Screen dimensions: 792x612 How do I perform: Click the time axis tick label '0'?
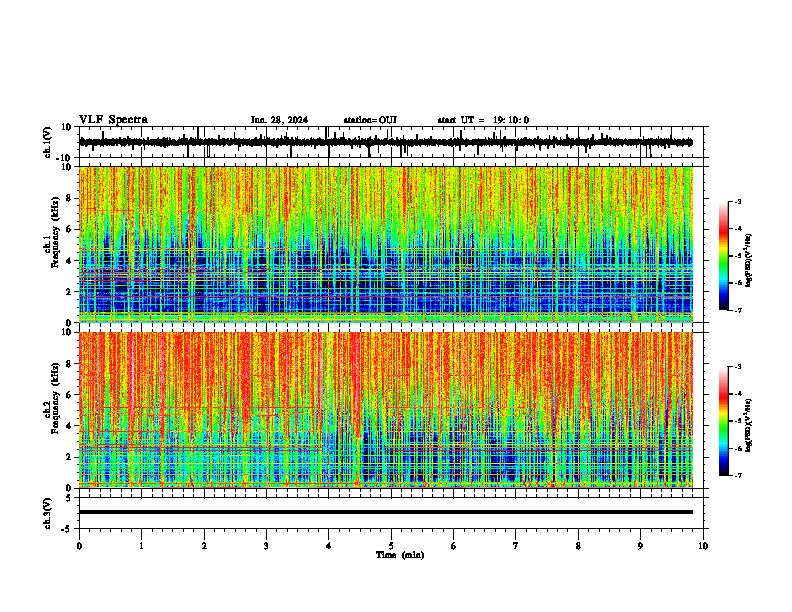79,546
